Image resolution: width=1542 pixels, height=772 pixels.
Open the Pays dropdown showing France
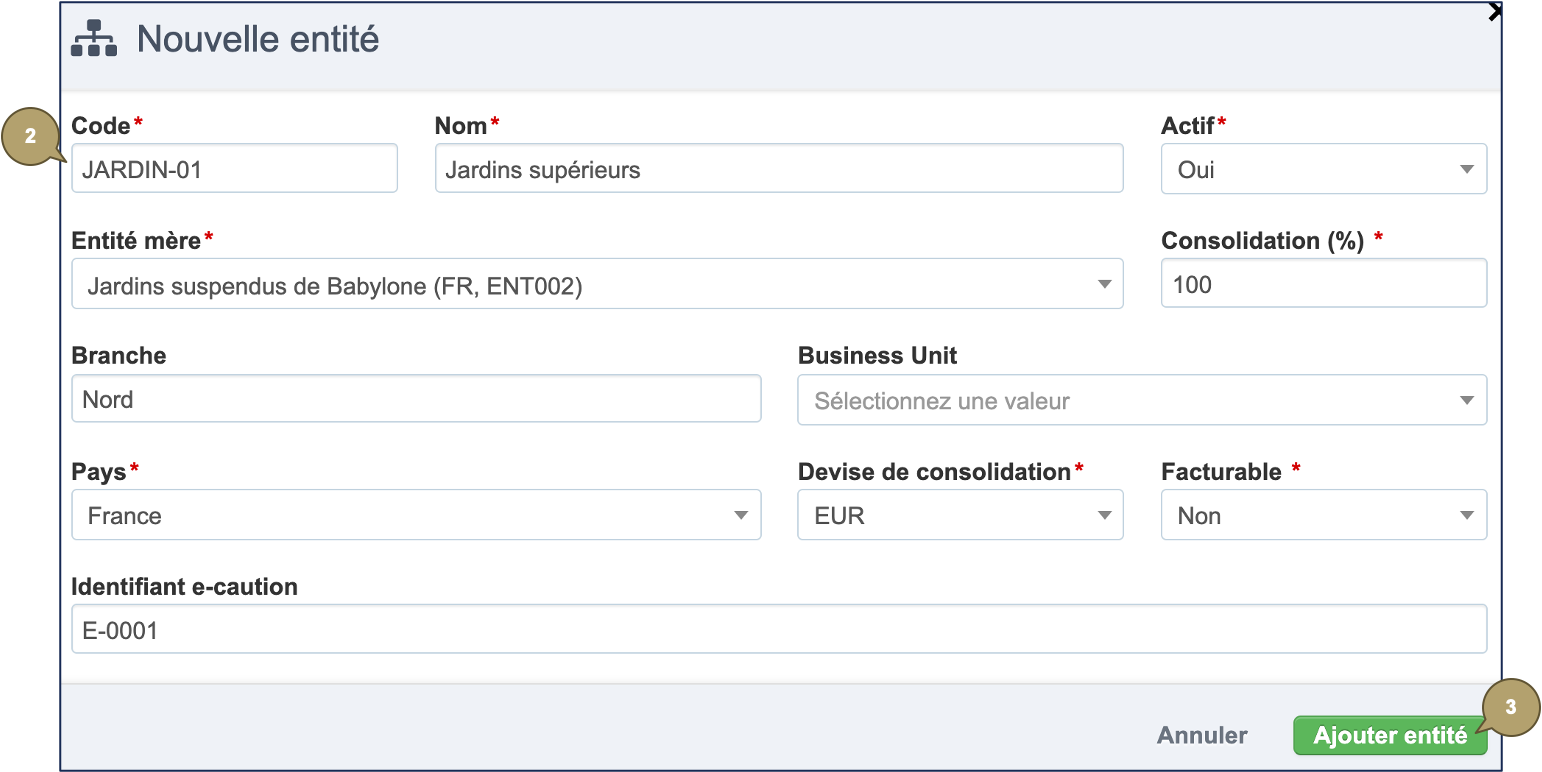tap(416, 516)
